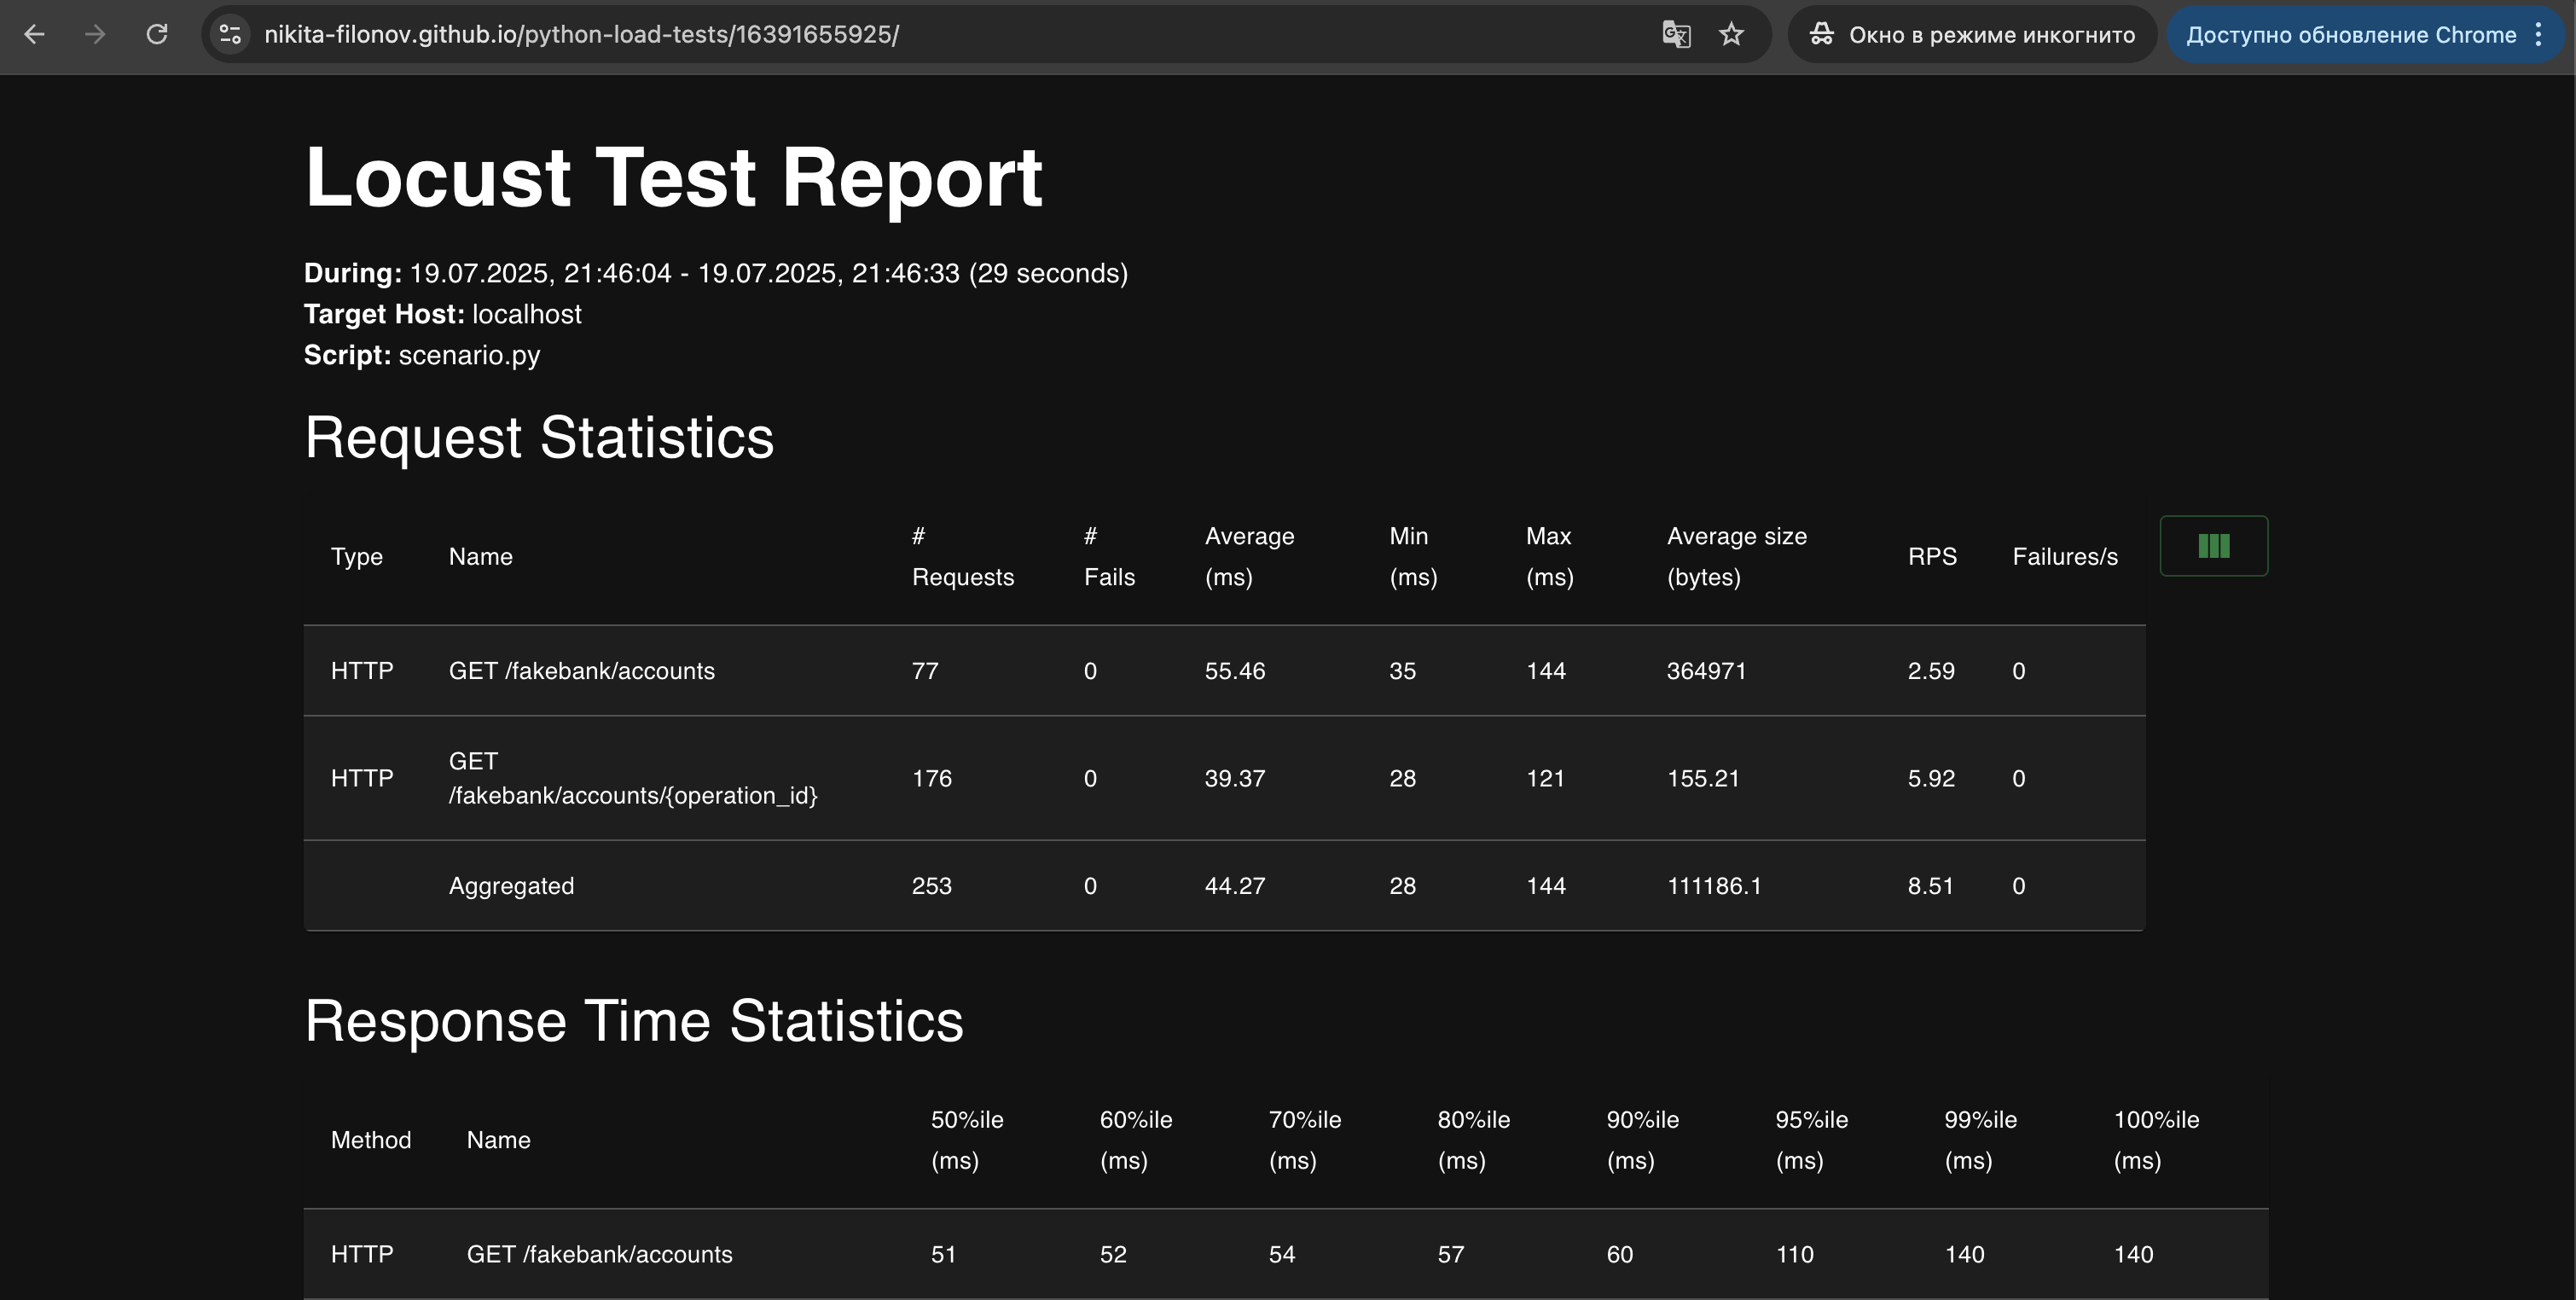The image size is (2576, 1300).
Task: Click the 95%ile (ms) column header
Action: coord(1811,1140)
